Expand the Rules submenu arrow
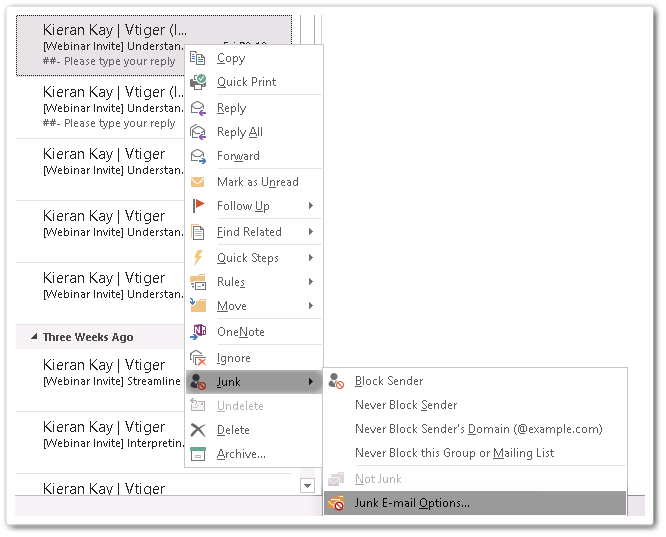This screenshot has height=537, width=666. pyautogui.click(x=311, y=282)
